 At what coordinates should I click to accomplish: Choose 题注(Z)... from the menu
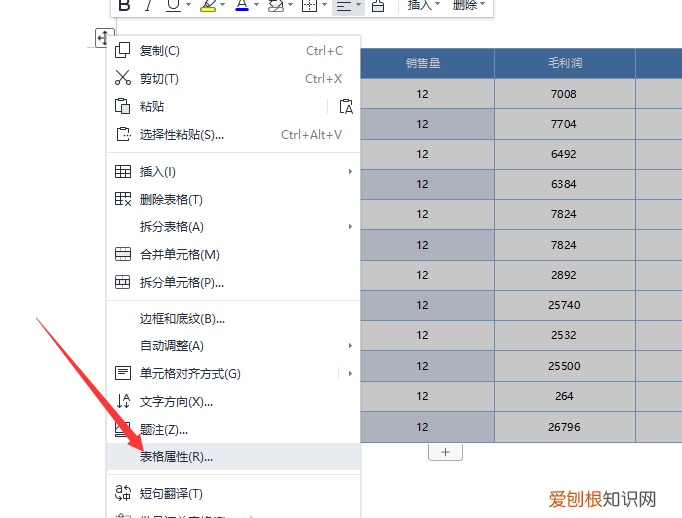[233, 430]
